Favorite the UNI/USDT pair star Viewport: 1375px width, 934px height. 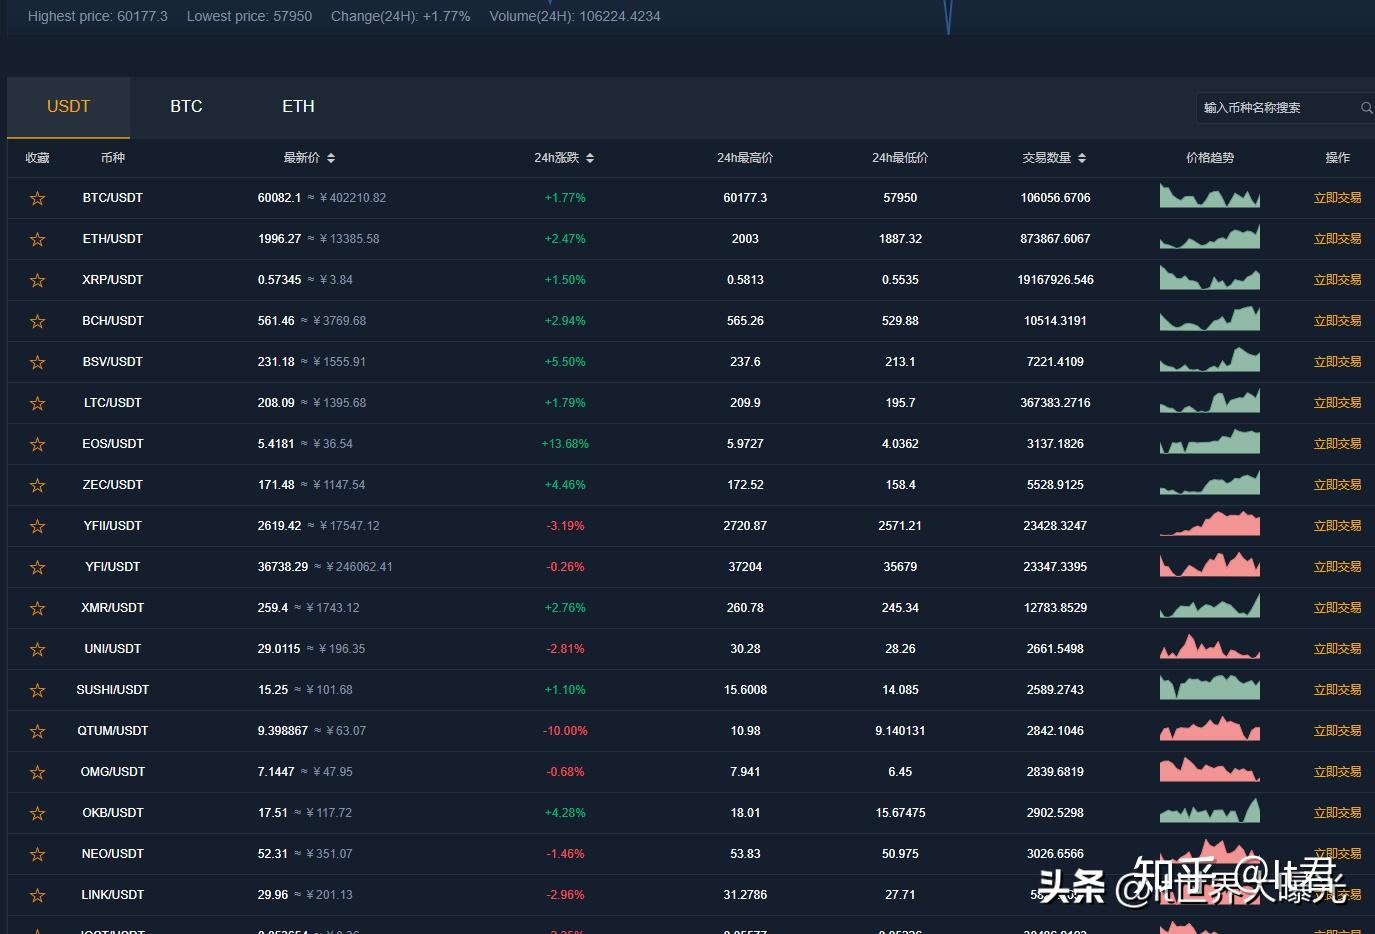tap(37, 649)
